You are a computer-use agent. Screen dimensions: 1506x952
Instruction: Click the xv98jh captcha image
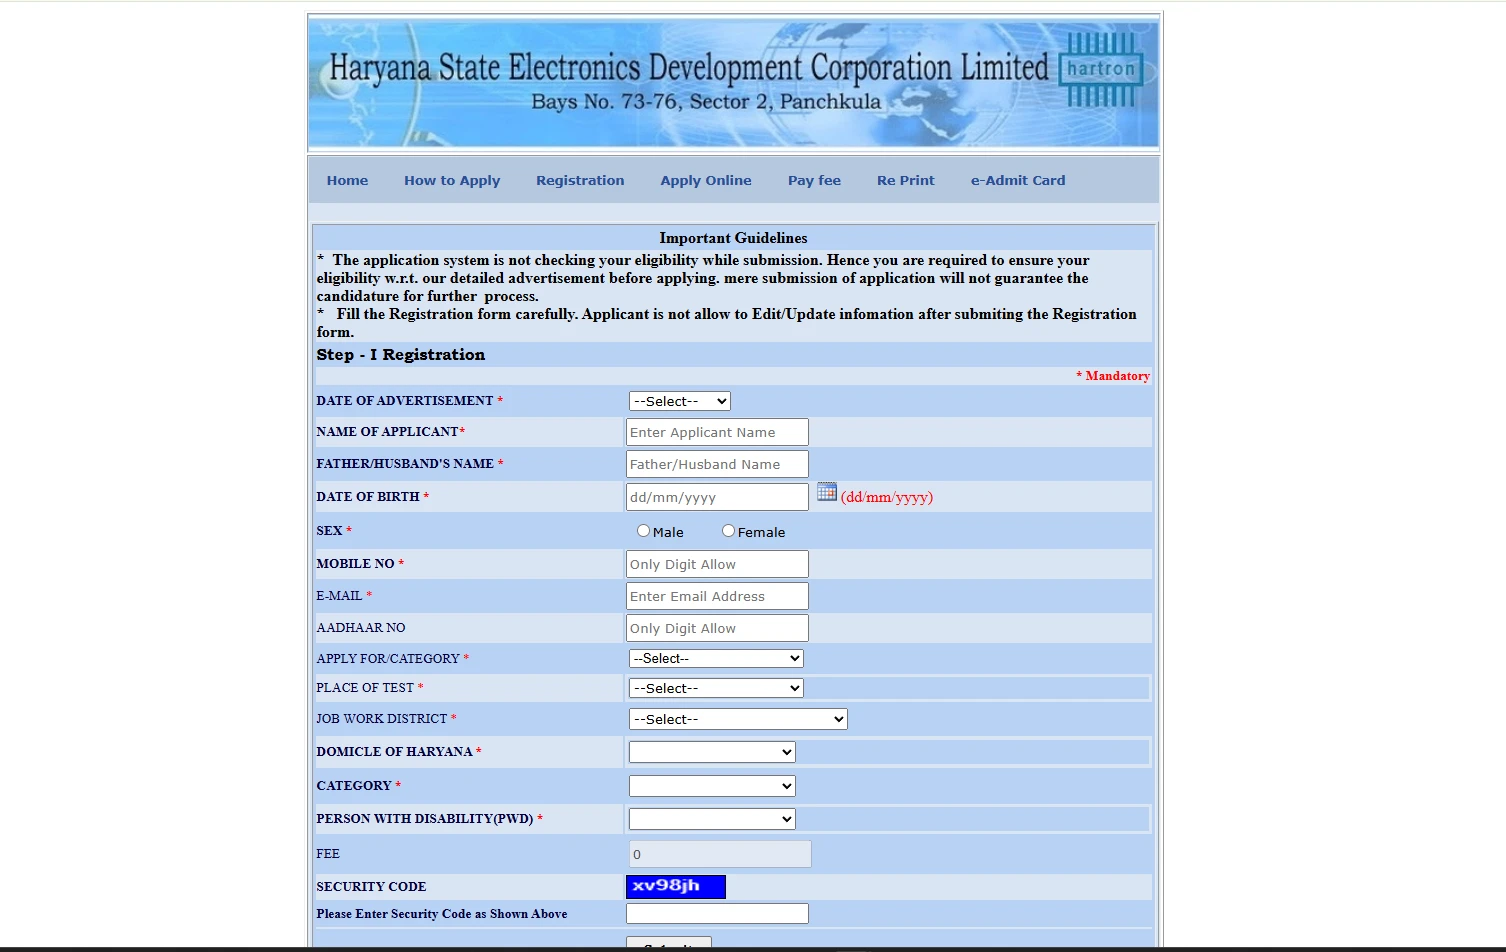pos(676,886)
